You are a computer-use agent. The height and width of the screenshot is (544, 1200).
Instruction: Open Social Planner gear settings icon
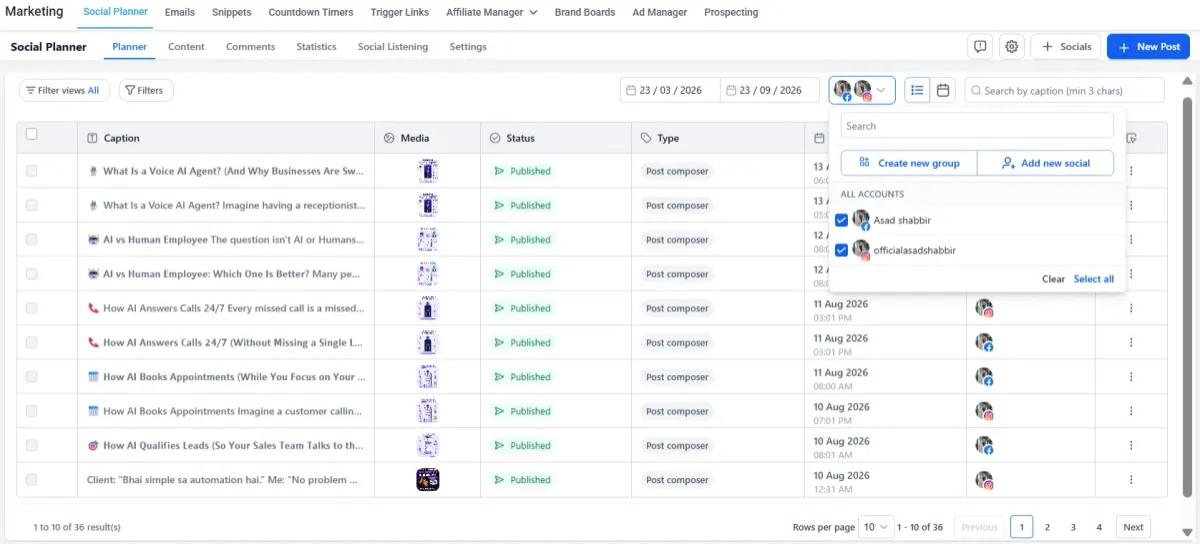coord(1012,46)
